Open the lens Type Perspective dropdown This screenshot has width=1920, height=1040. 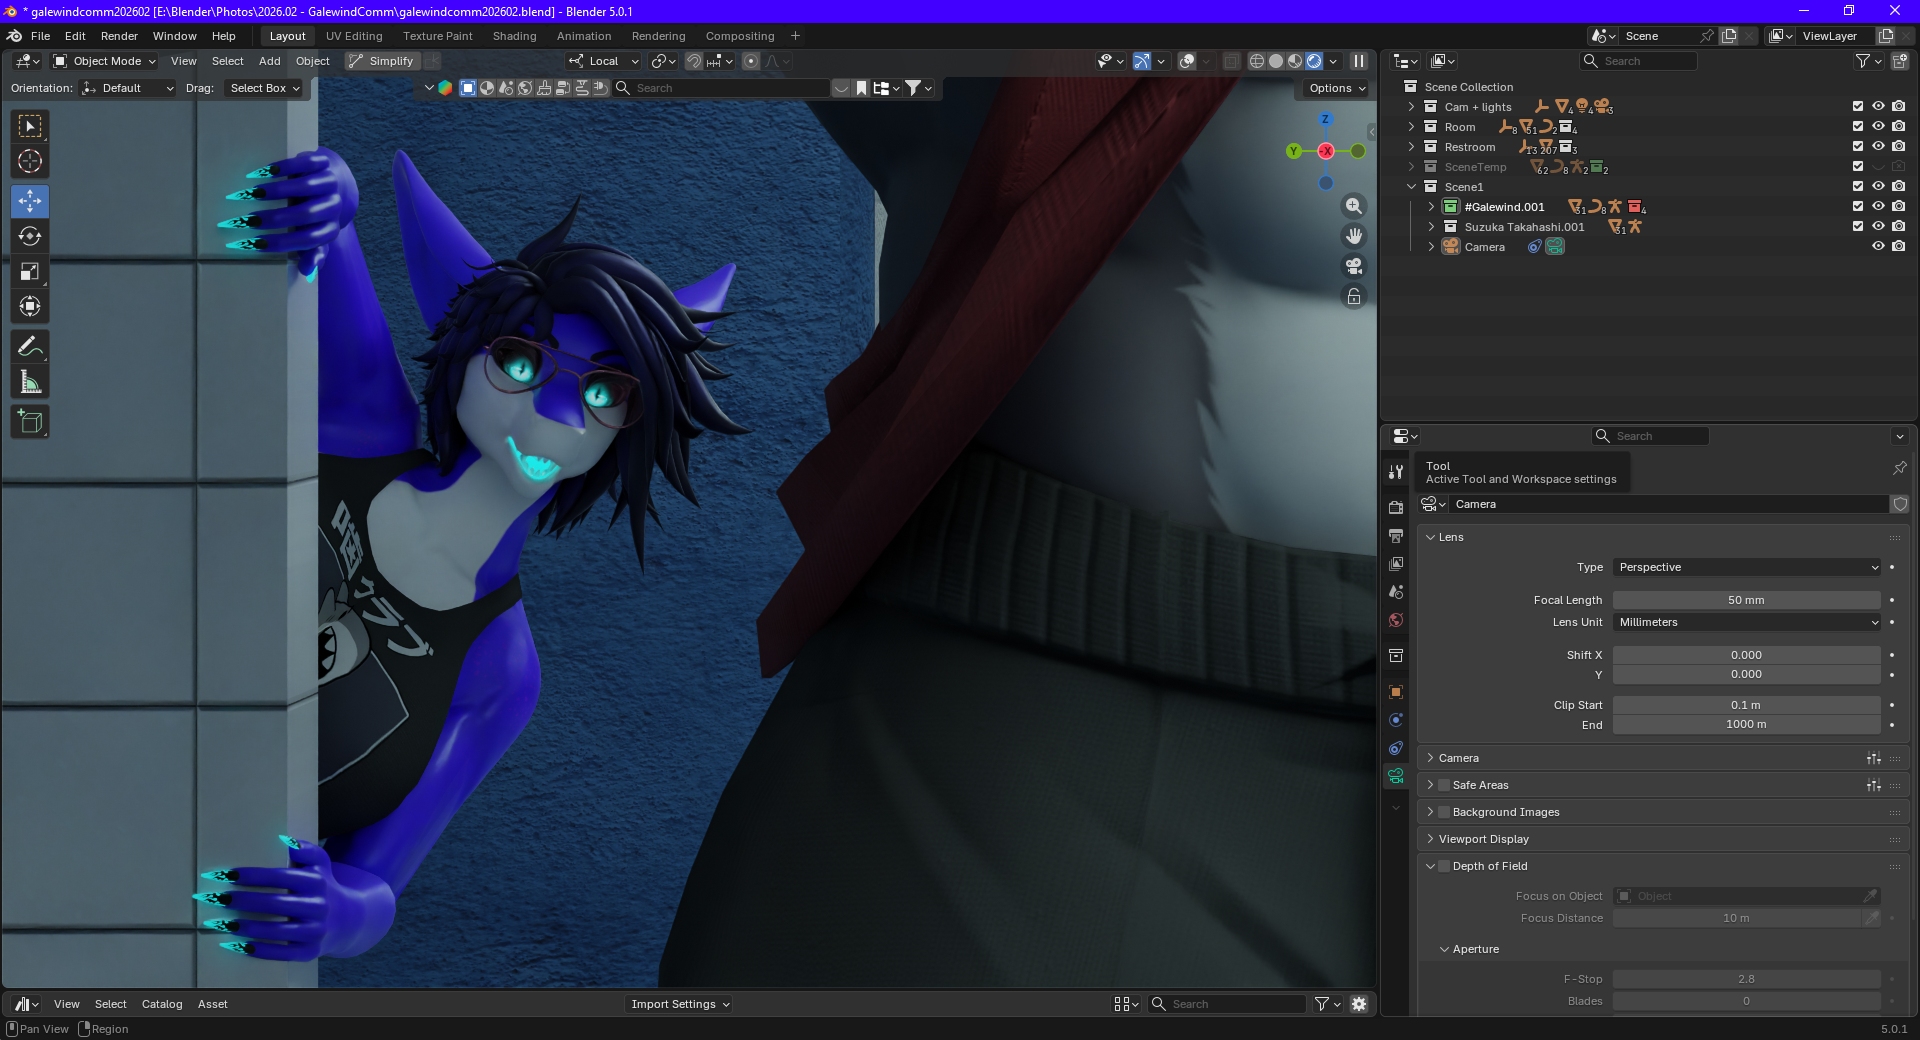click(x=1746, y=567)
